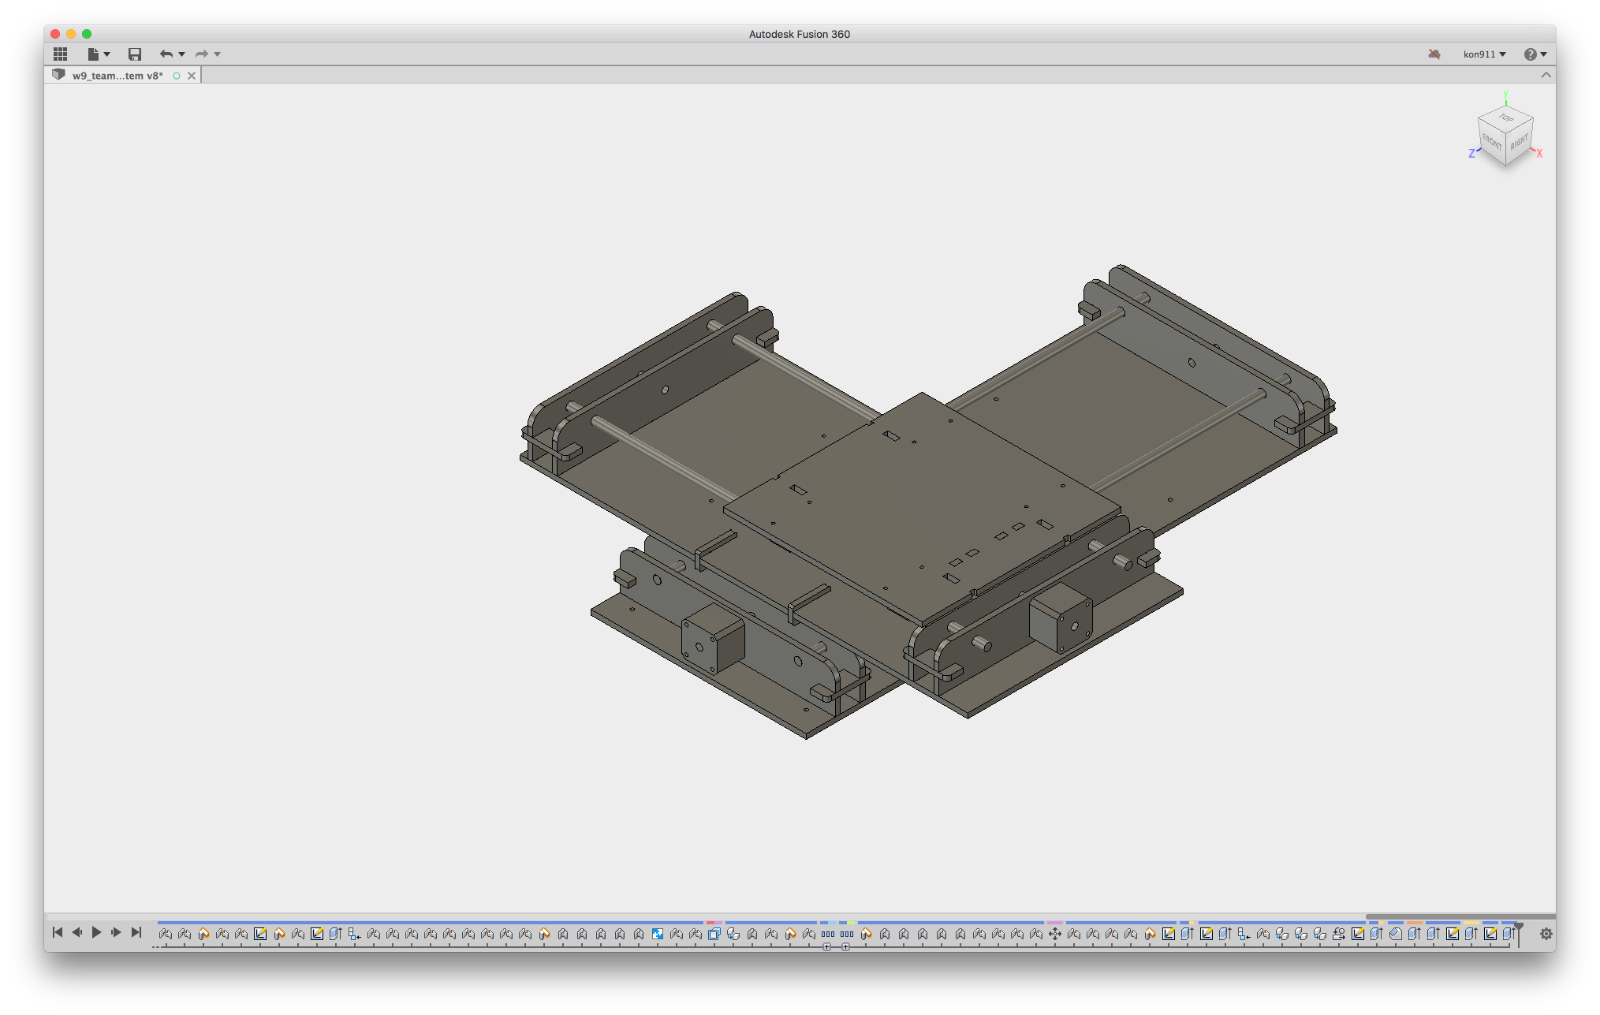Step back one feature in the timeline
1600x1015 pixels.
(x=77, y=932)
